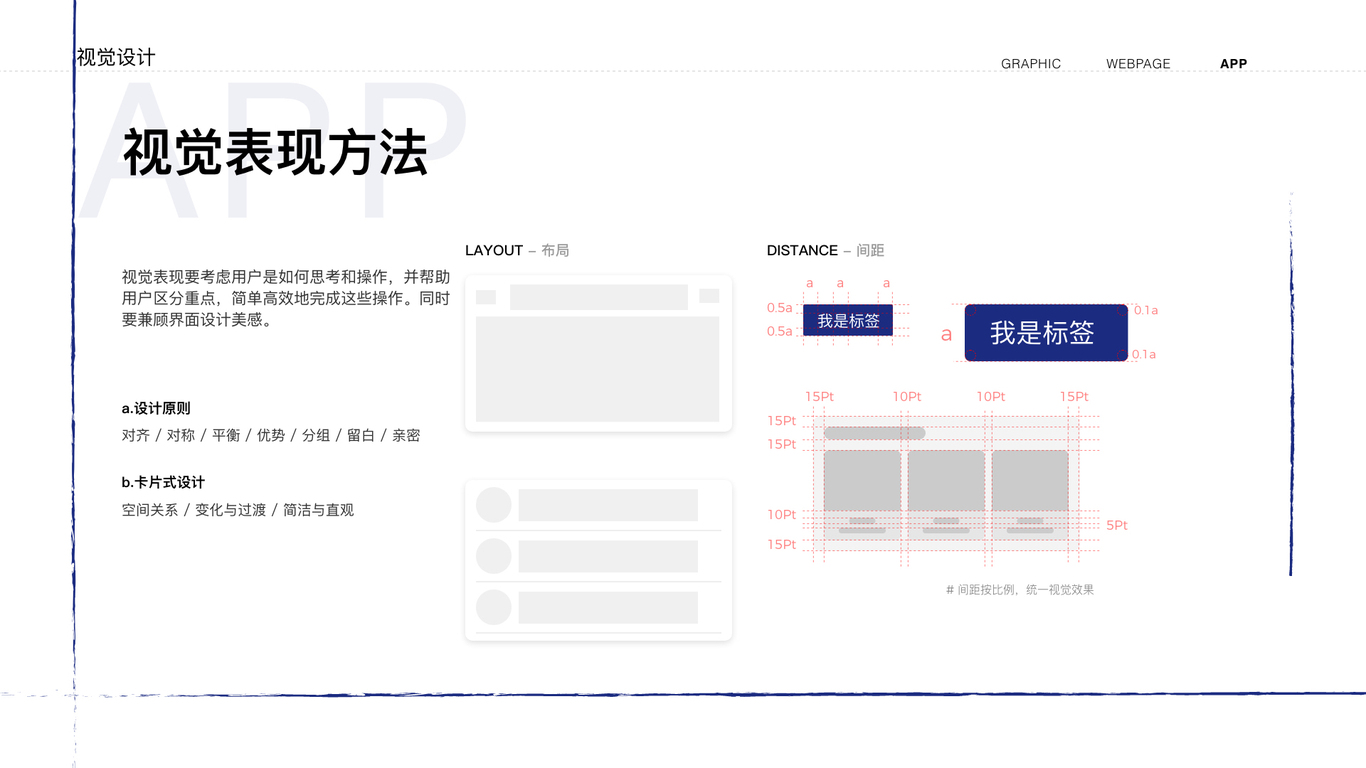Click the third avatar circle in list wireframe

pyautogui.click(x=494, y=607)
